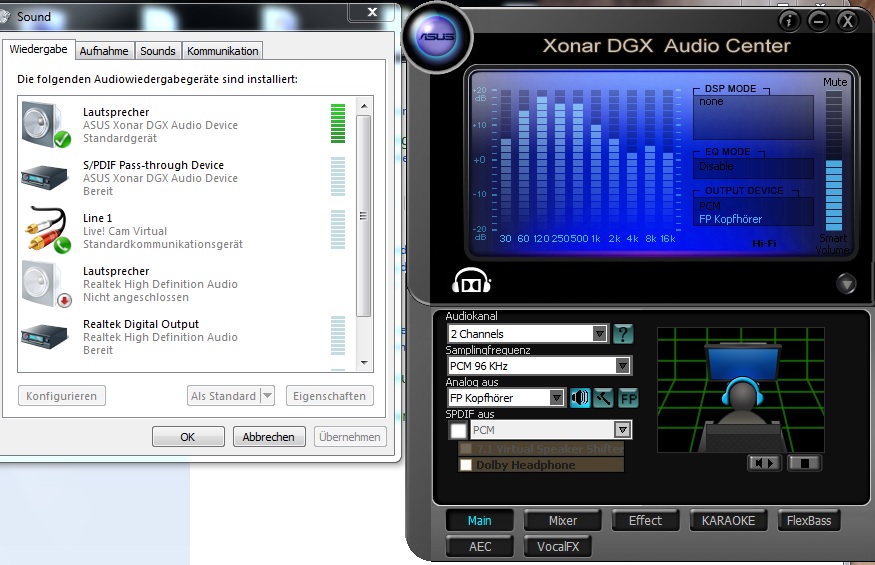This screenshot has height=565, width=875.
Task: Confirm with the OK button
Action: pos(188,437)
